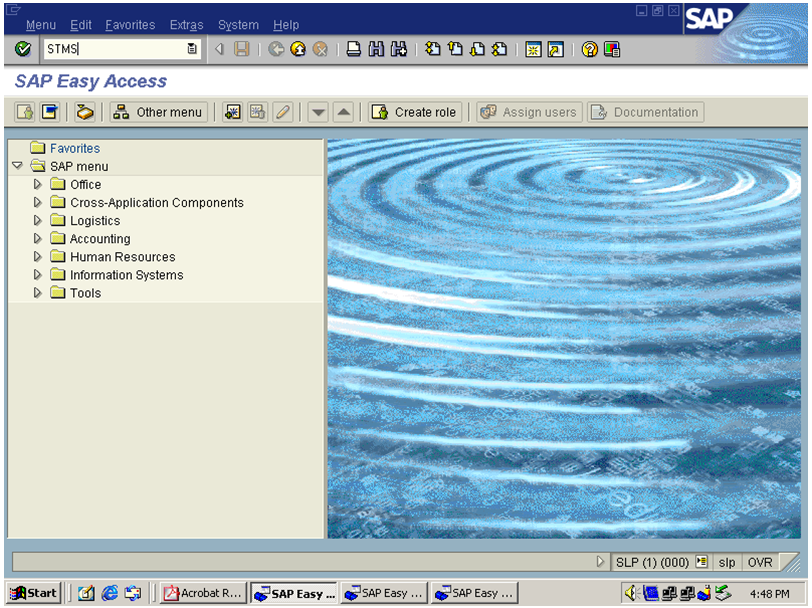
Task: Click the volume speaker tray icon
Action: [x=631, y=593]
